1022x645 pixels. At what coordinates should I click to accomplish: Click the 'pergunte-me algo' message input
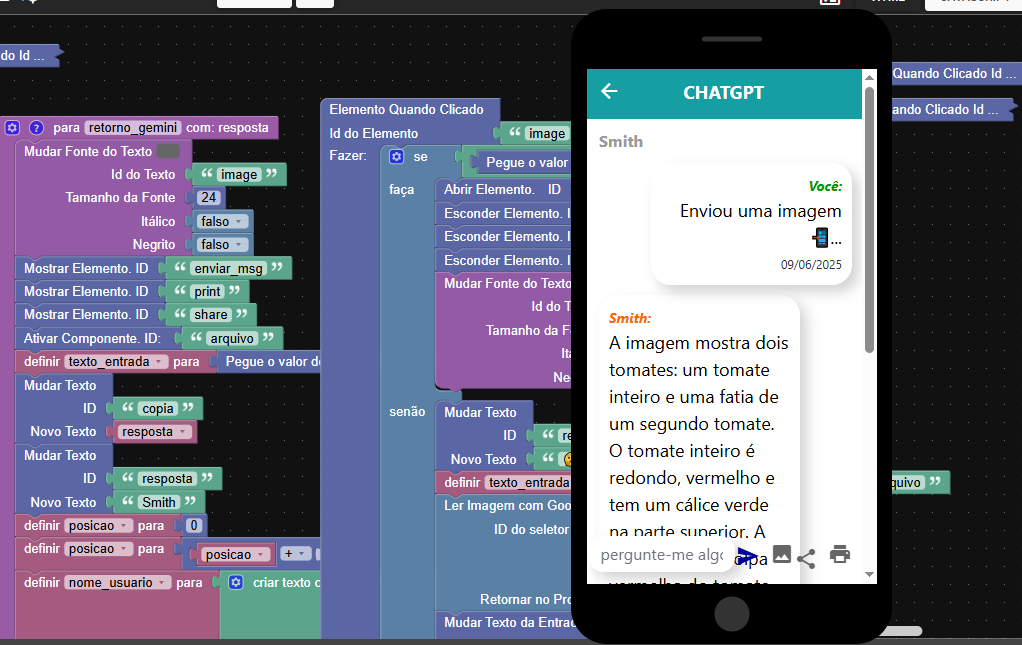pyautogui.click(x=662, y=555)
